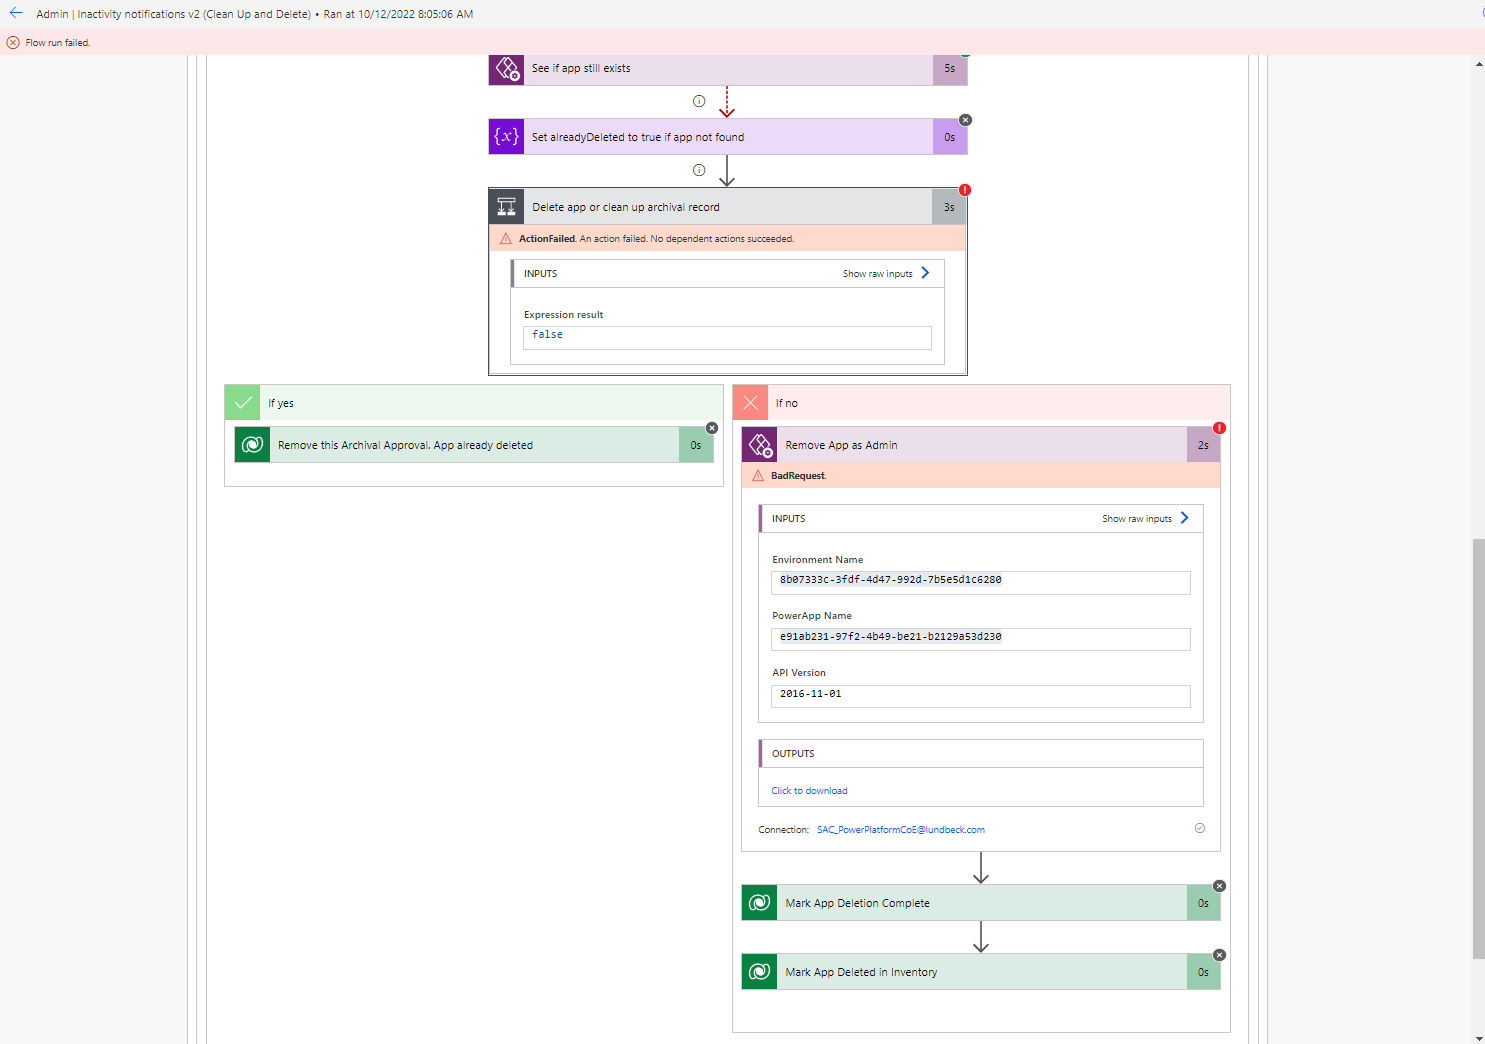This screenshot has height=1044, width=1485.
Task: Open the SAC_PowerPlatformCoE connection link
Action: coord(900,829)
